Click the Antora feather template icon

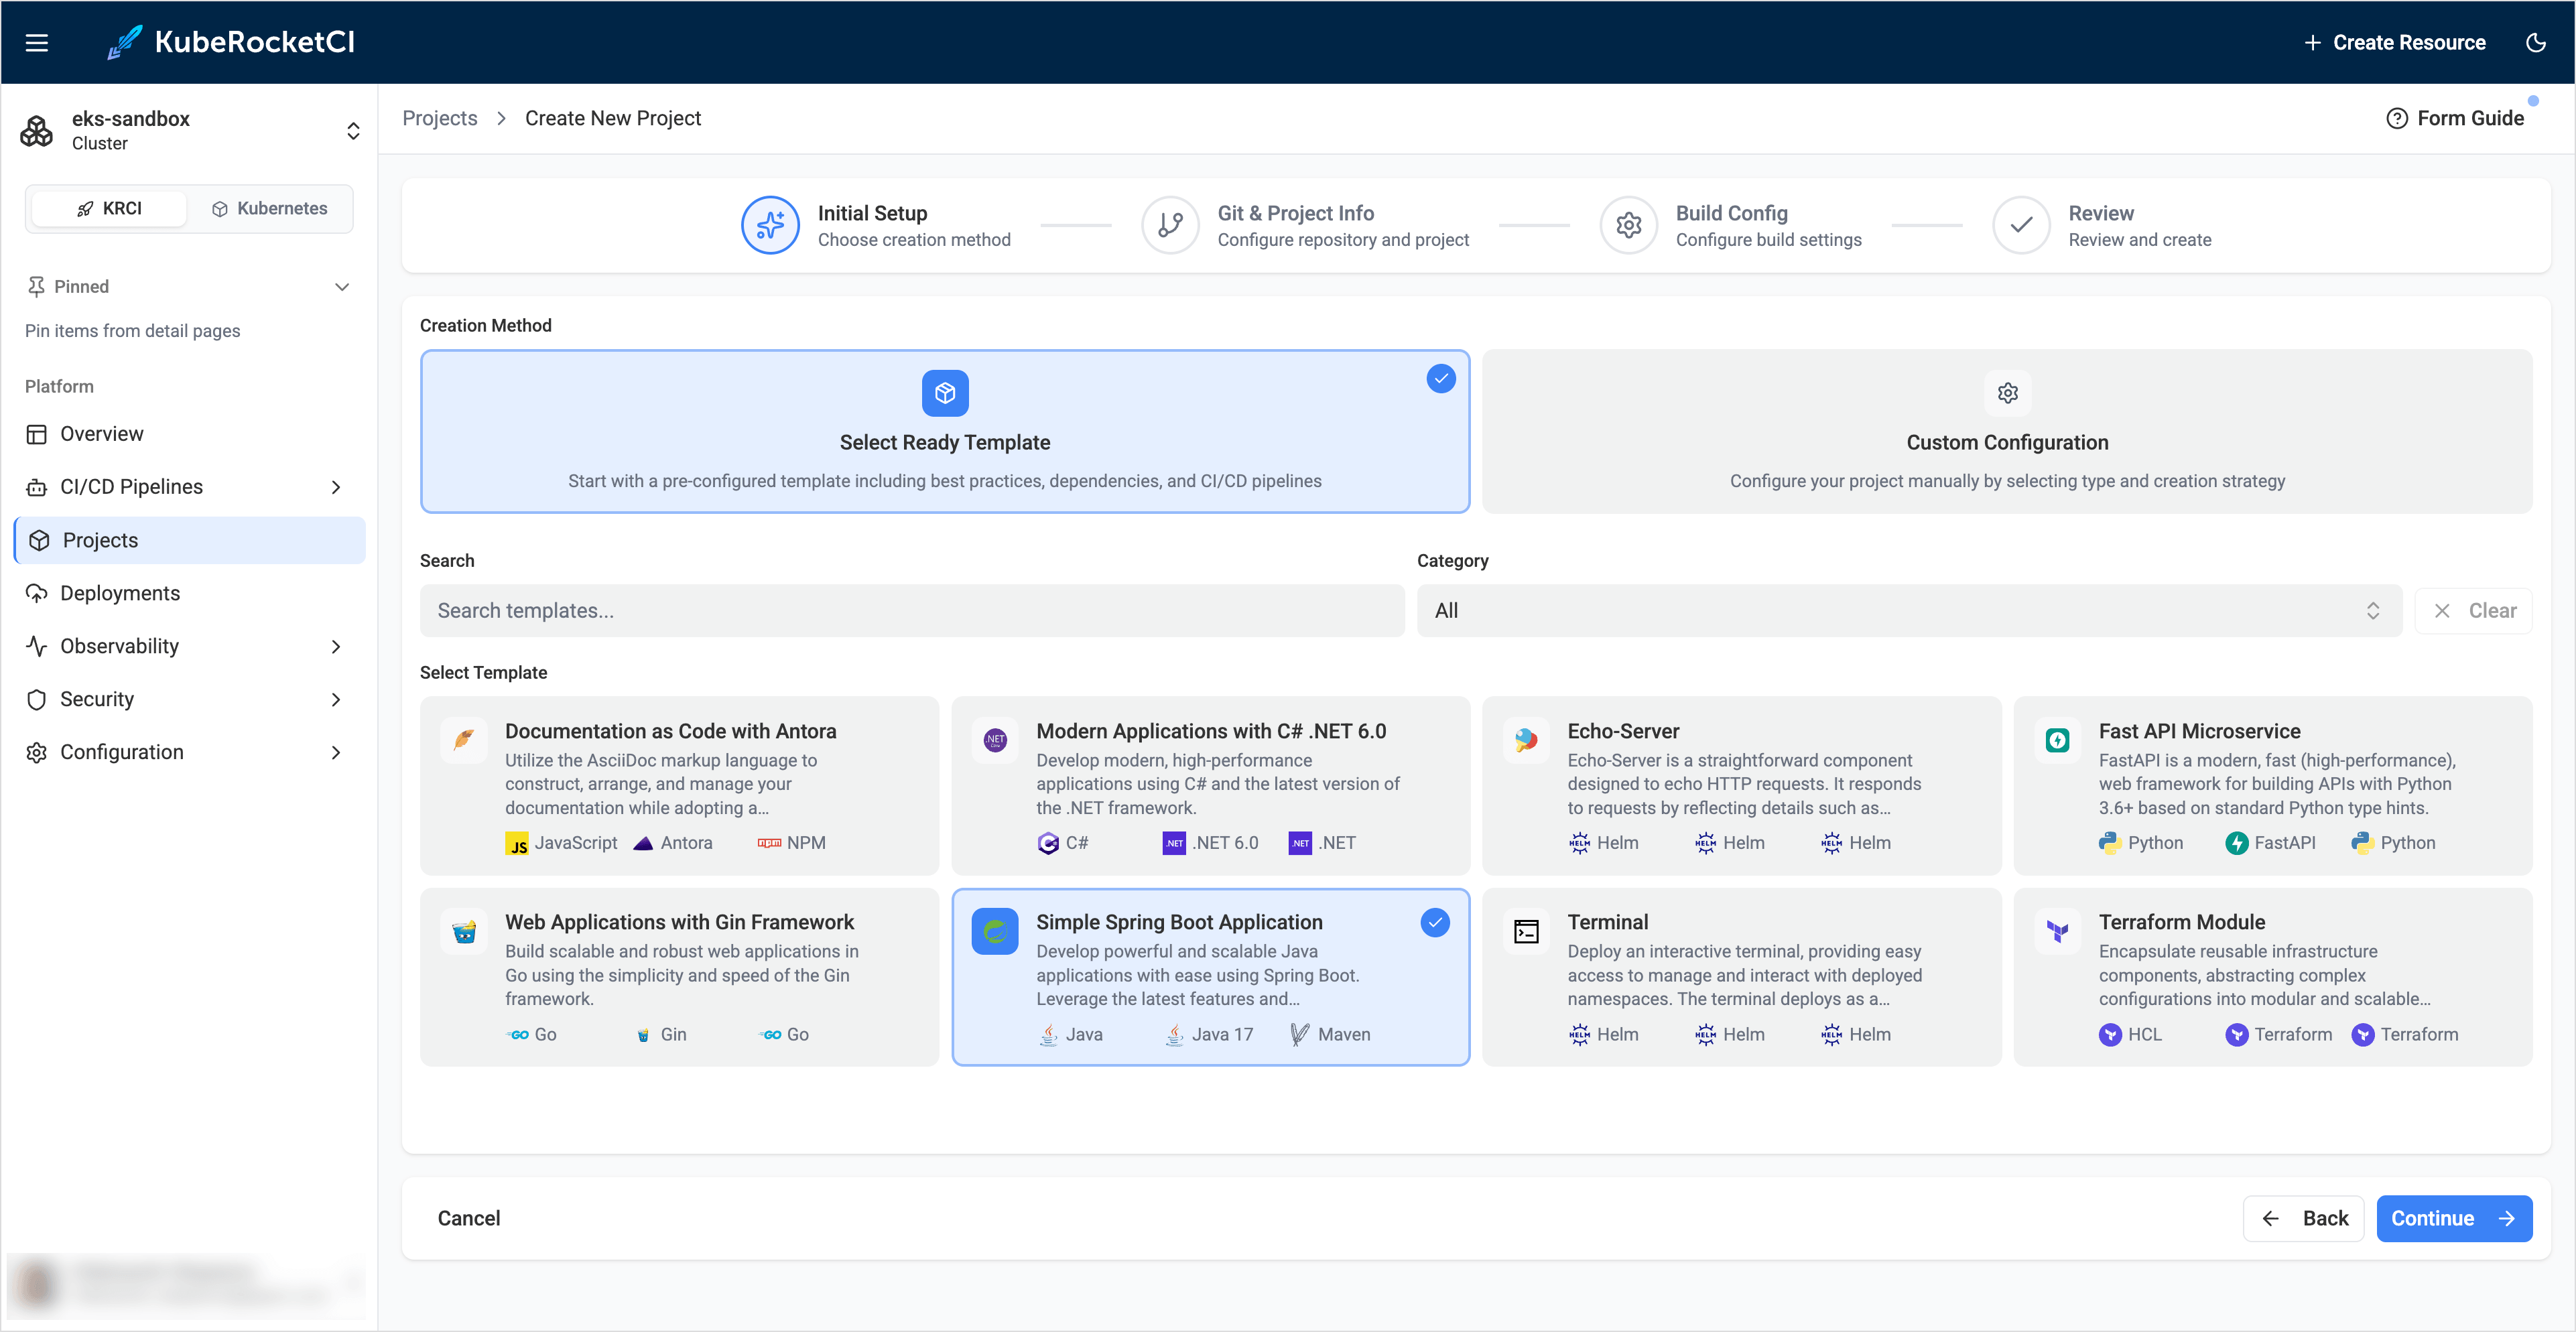point(464,740)
